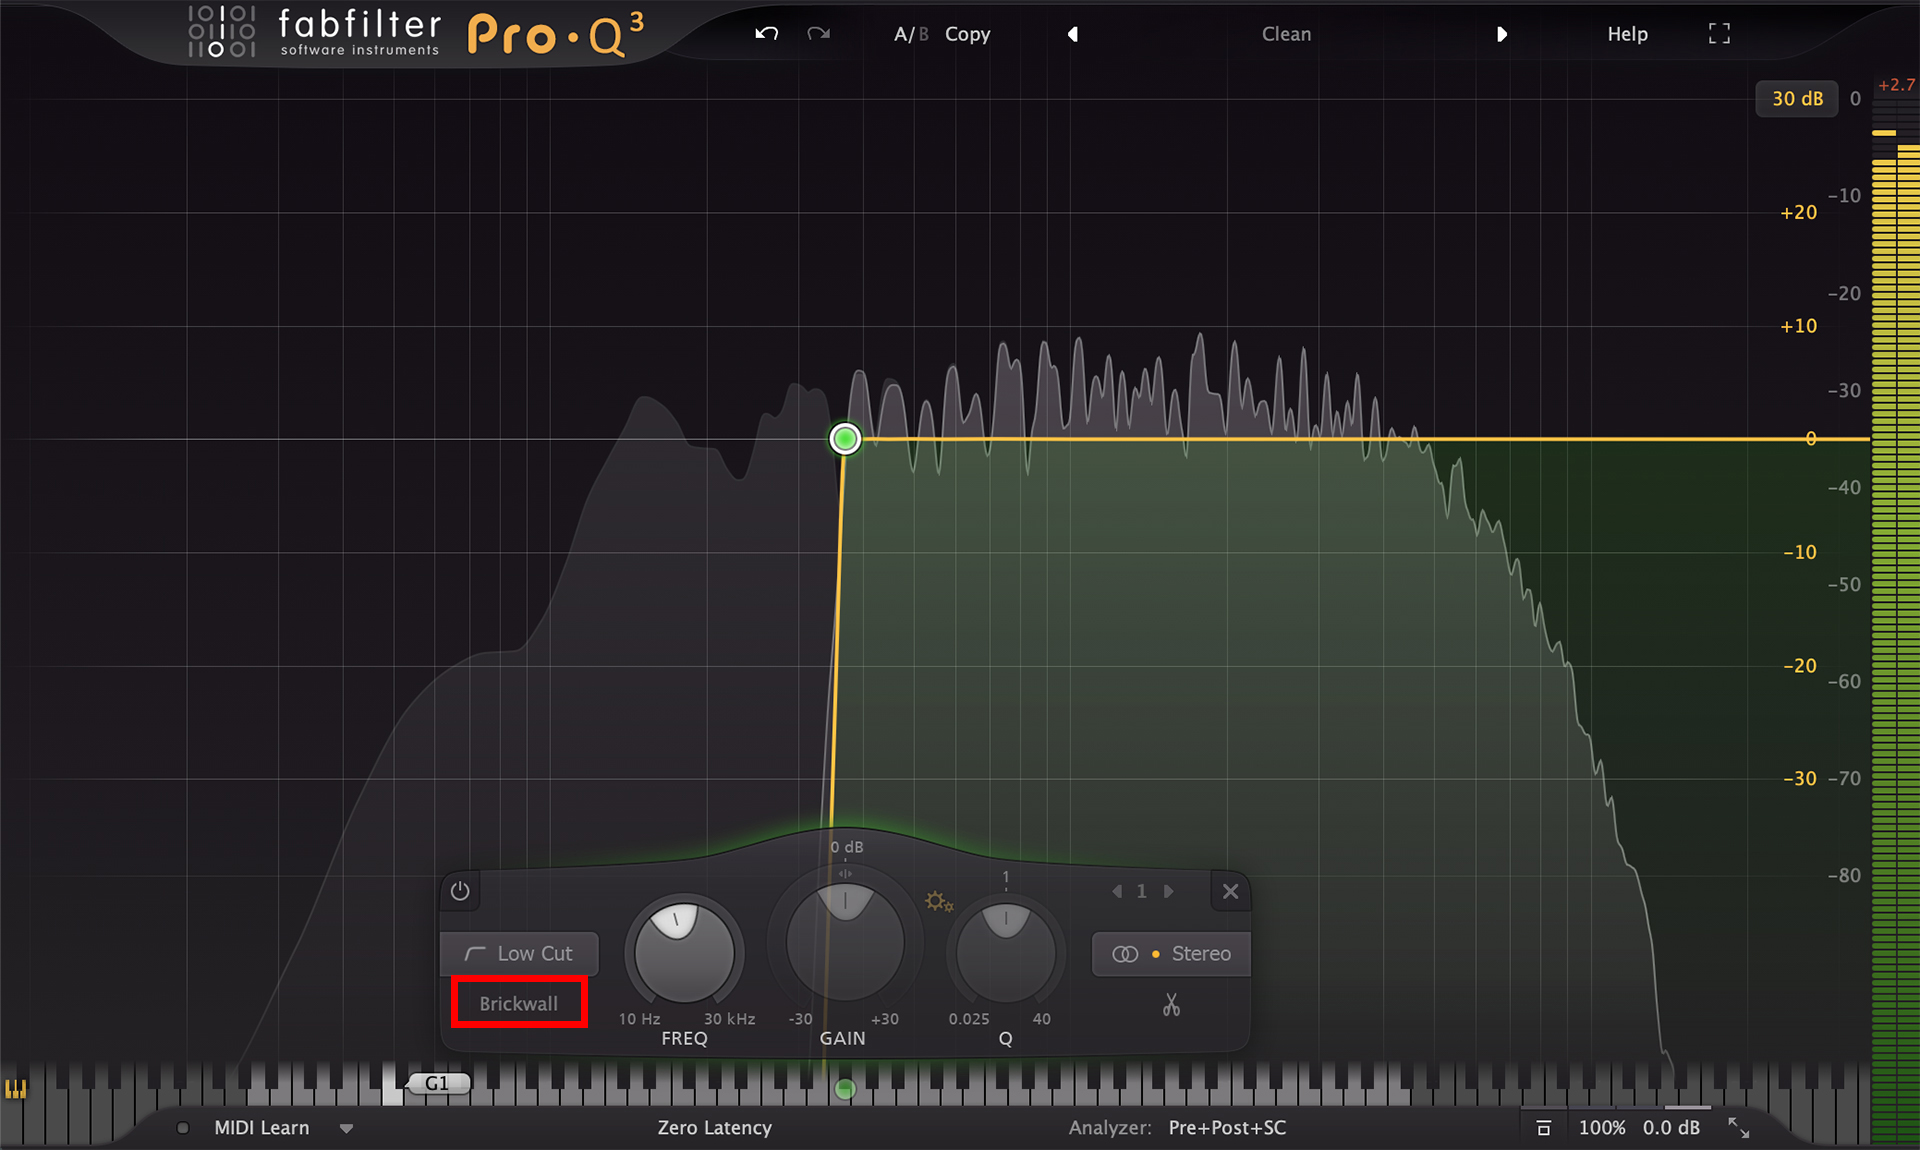Go to the next preset arrow

1501,34
